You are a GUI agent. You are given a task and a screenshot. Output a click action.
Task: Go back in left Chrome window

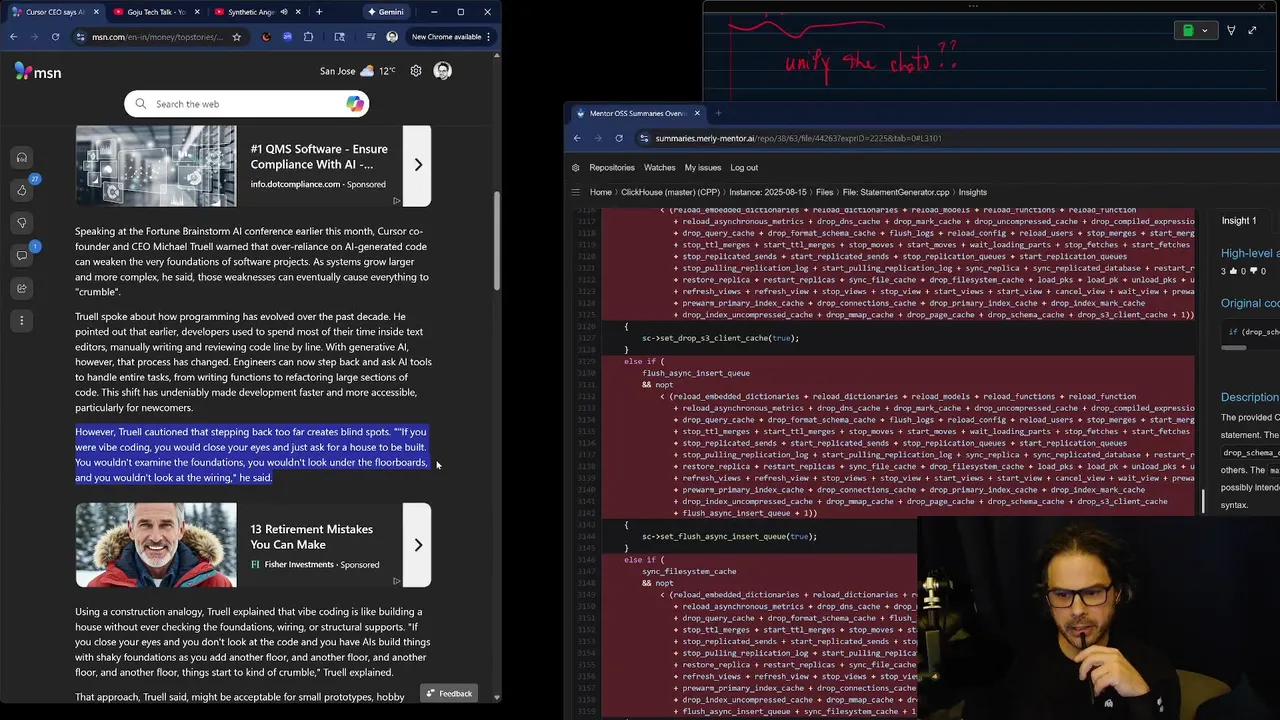13,37
